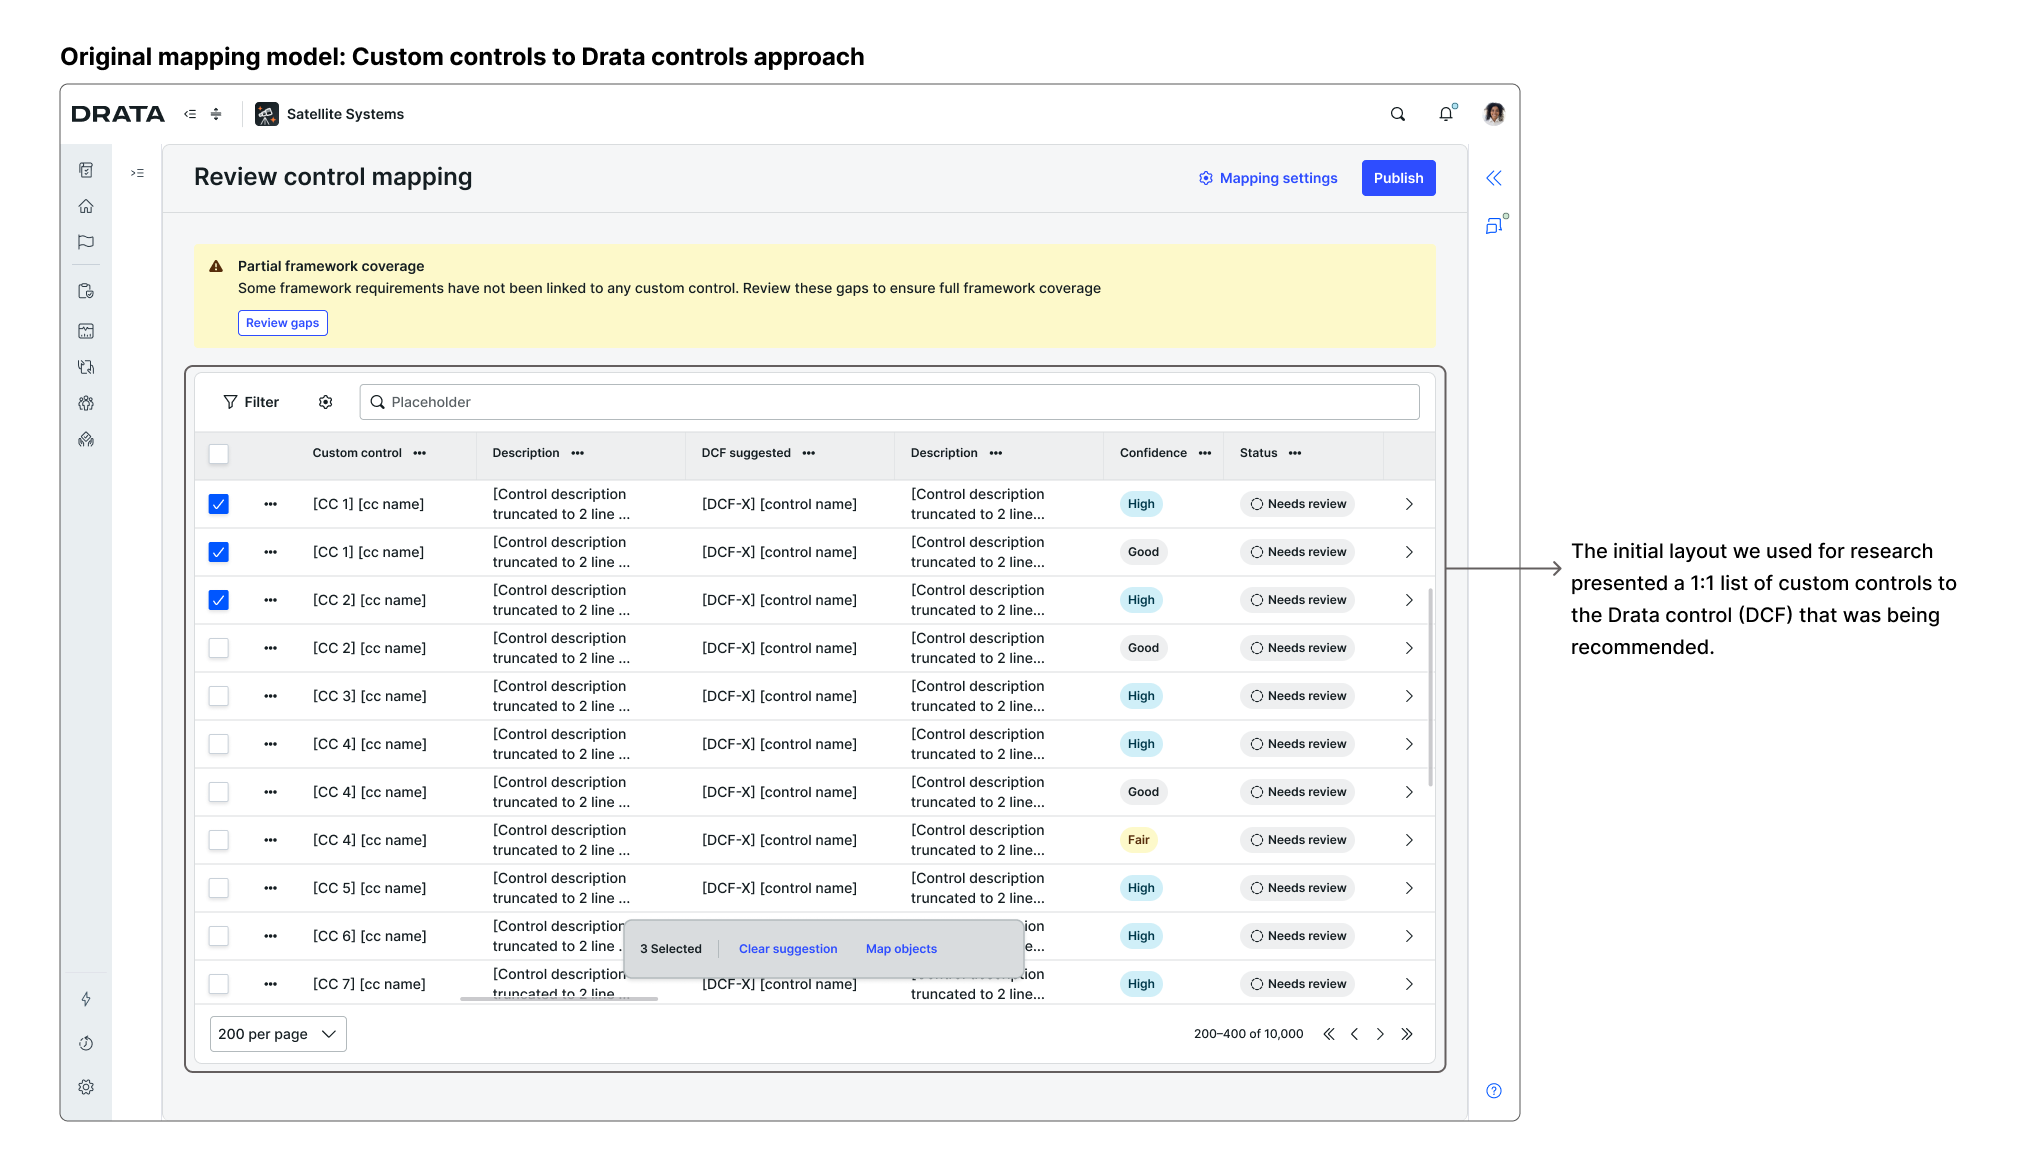
Task: Open notifications bell
Action: tap(1446, 114)
